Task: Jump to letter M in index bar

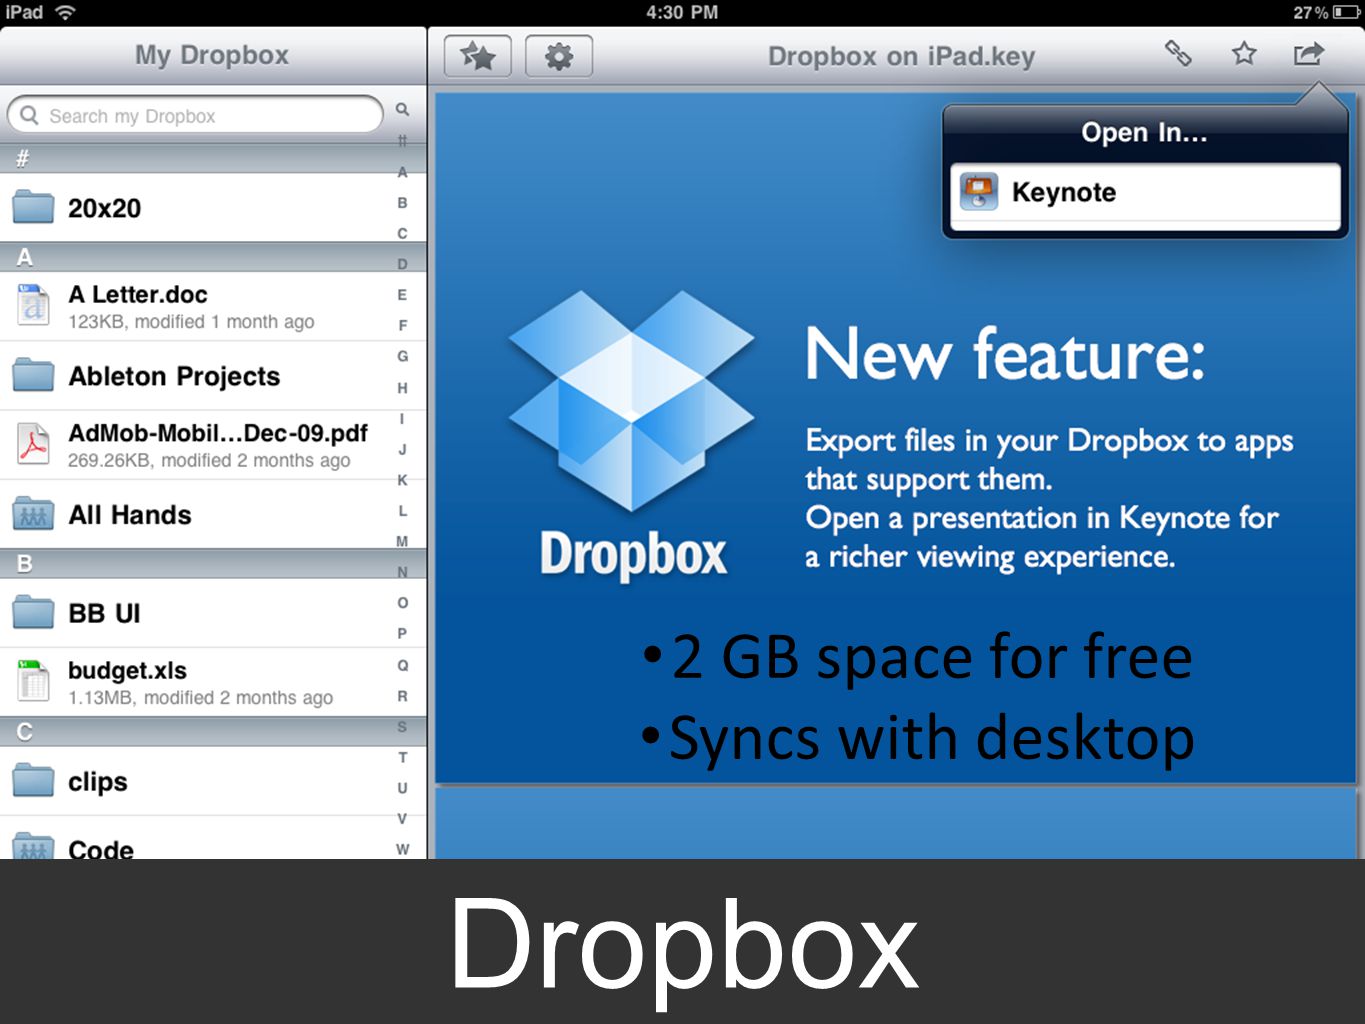Action: click(402, 541)
